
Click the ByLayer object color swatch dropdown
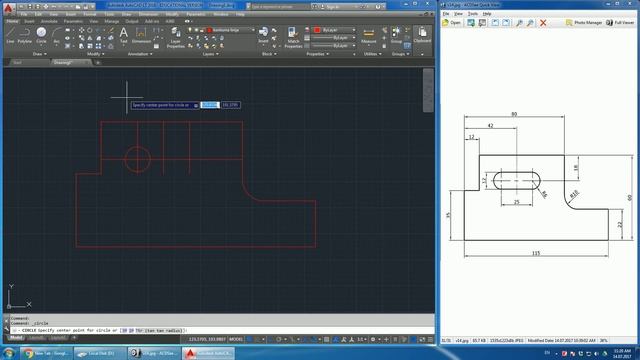pyautogui.click(x=334, y=30)
